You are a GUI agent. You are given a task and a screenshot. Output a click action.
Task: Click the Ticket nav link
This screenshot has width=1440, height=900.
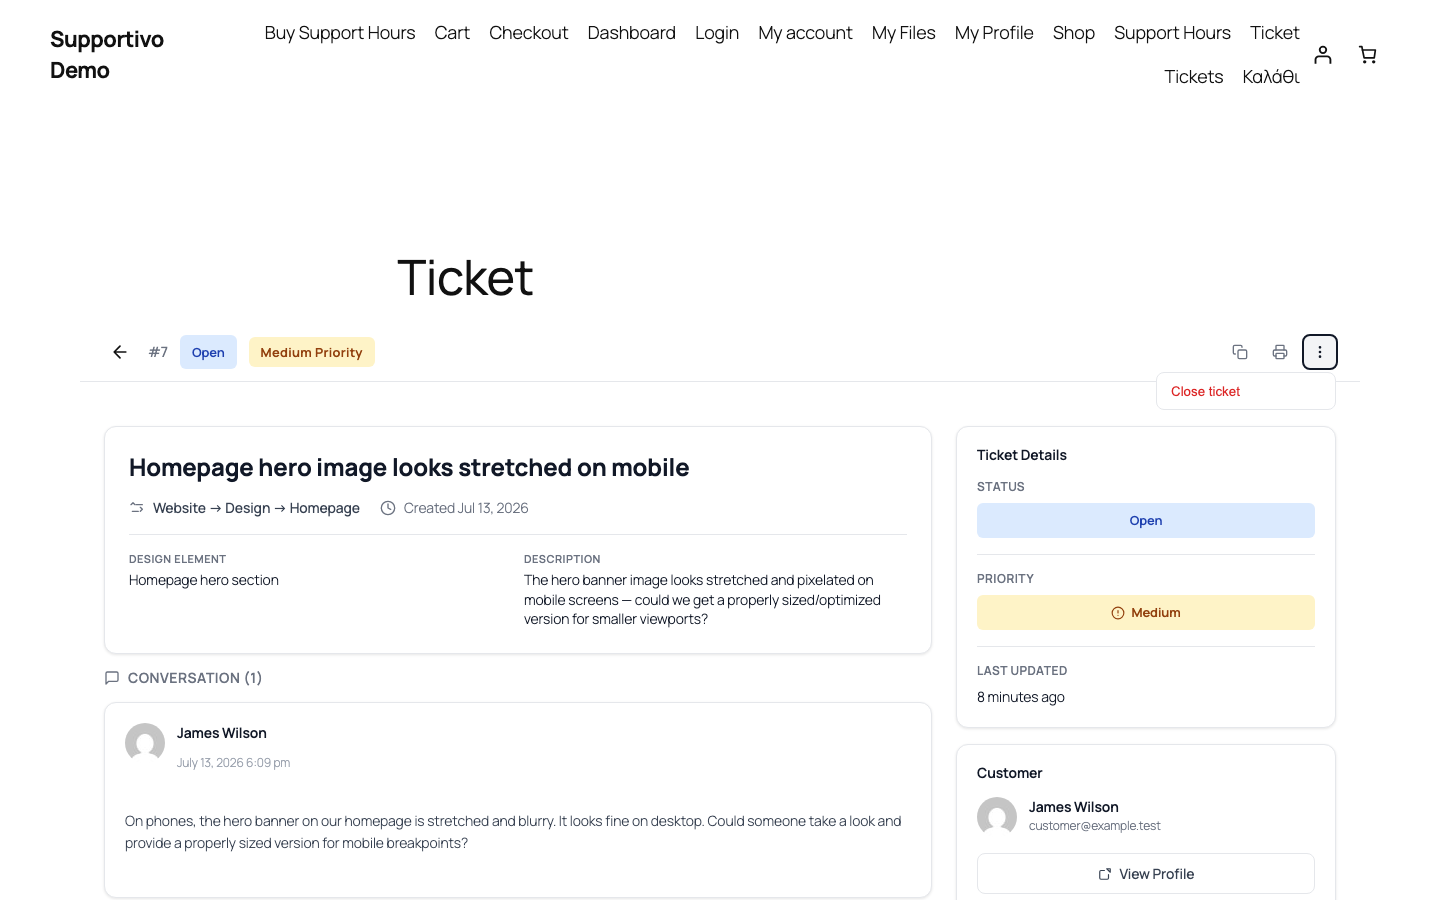[x=1275, y=33]
